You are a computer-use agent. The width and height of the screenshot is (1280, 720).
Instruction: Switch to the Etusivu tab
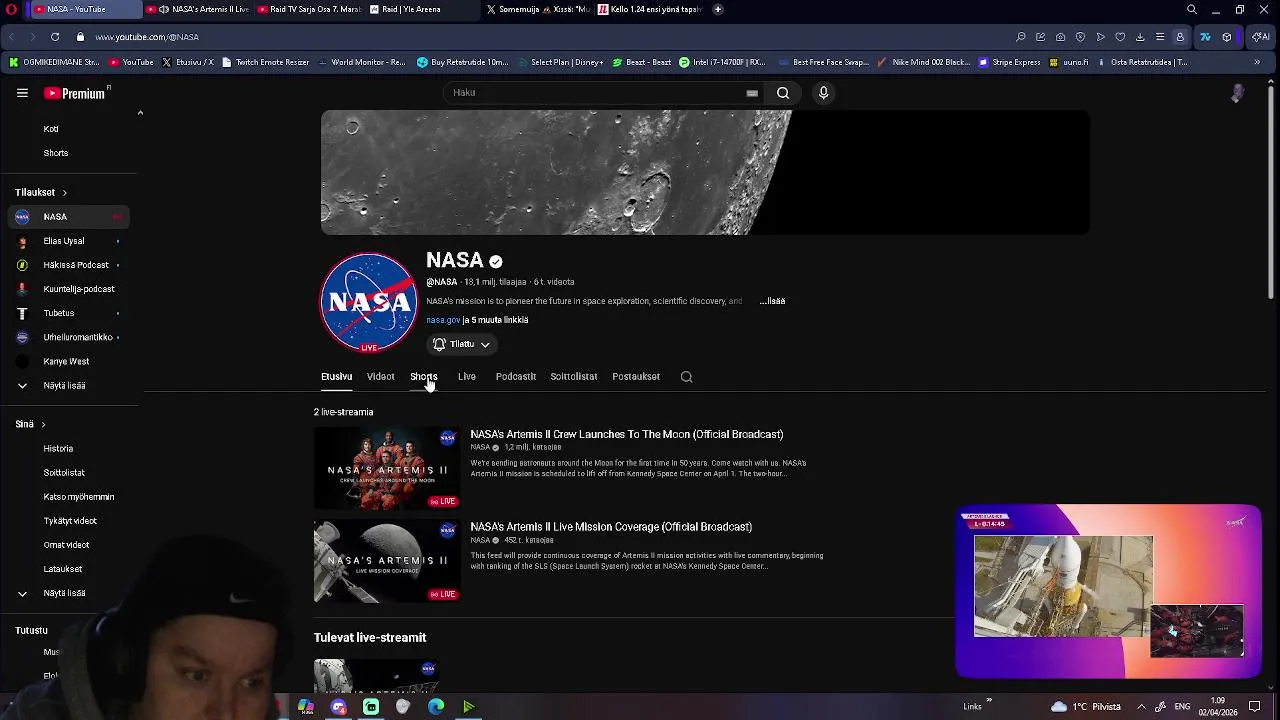pyautogui.click(x=336, y=377)
